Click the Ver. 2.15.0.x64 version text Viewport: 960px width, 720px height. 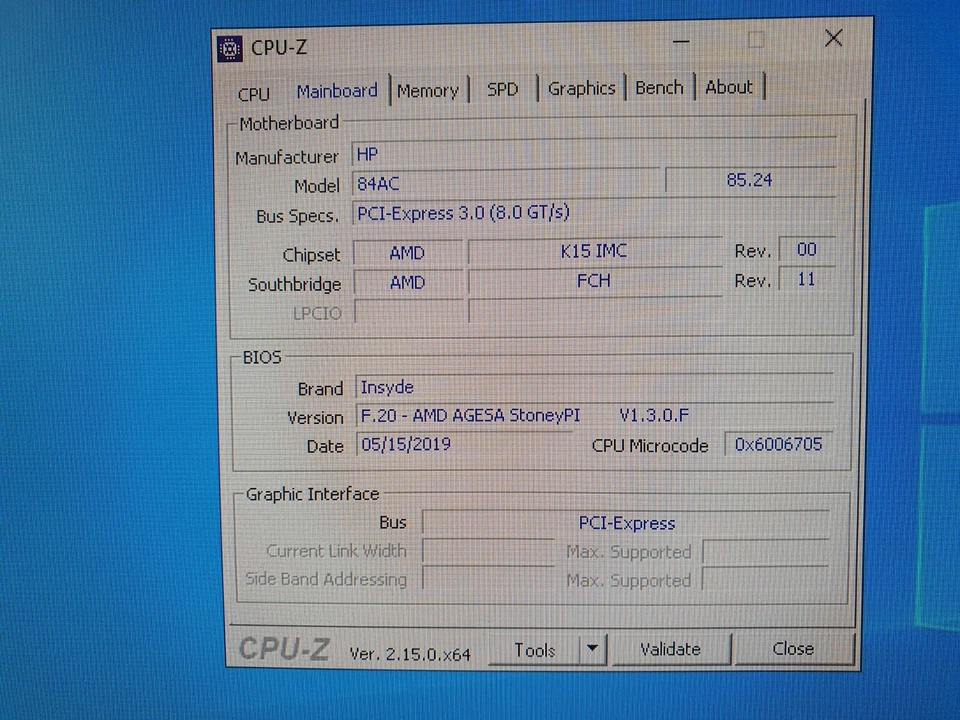[410, 654]
